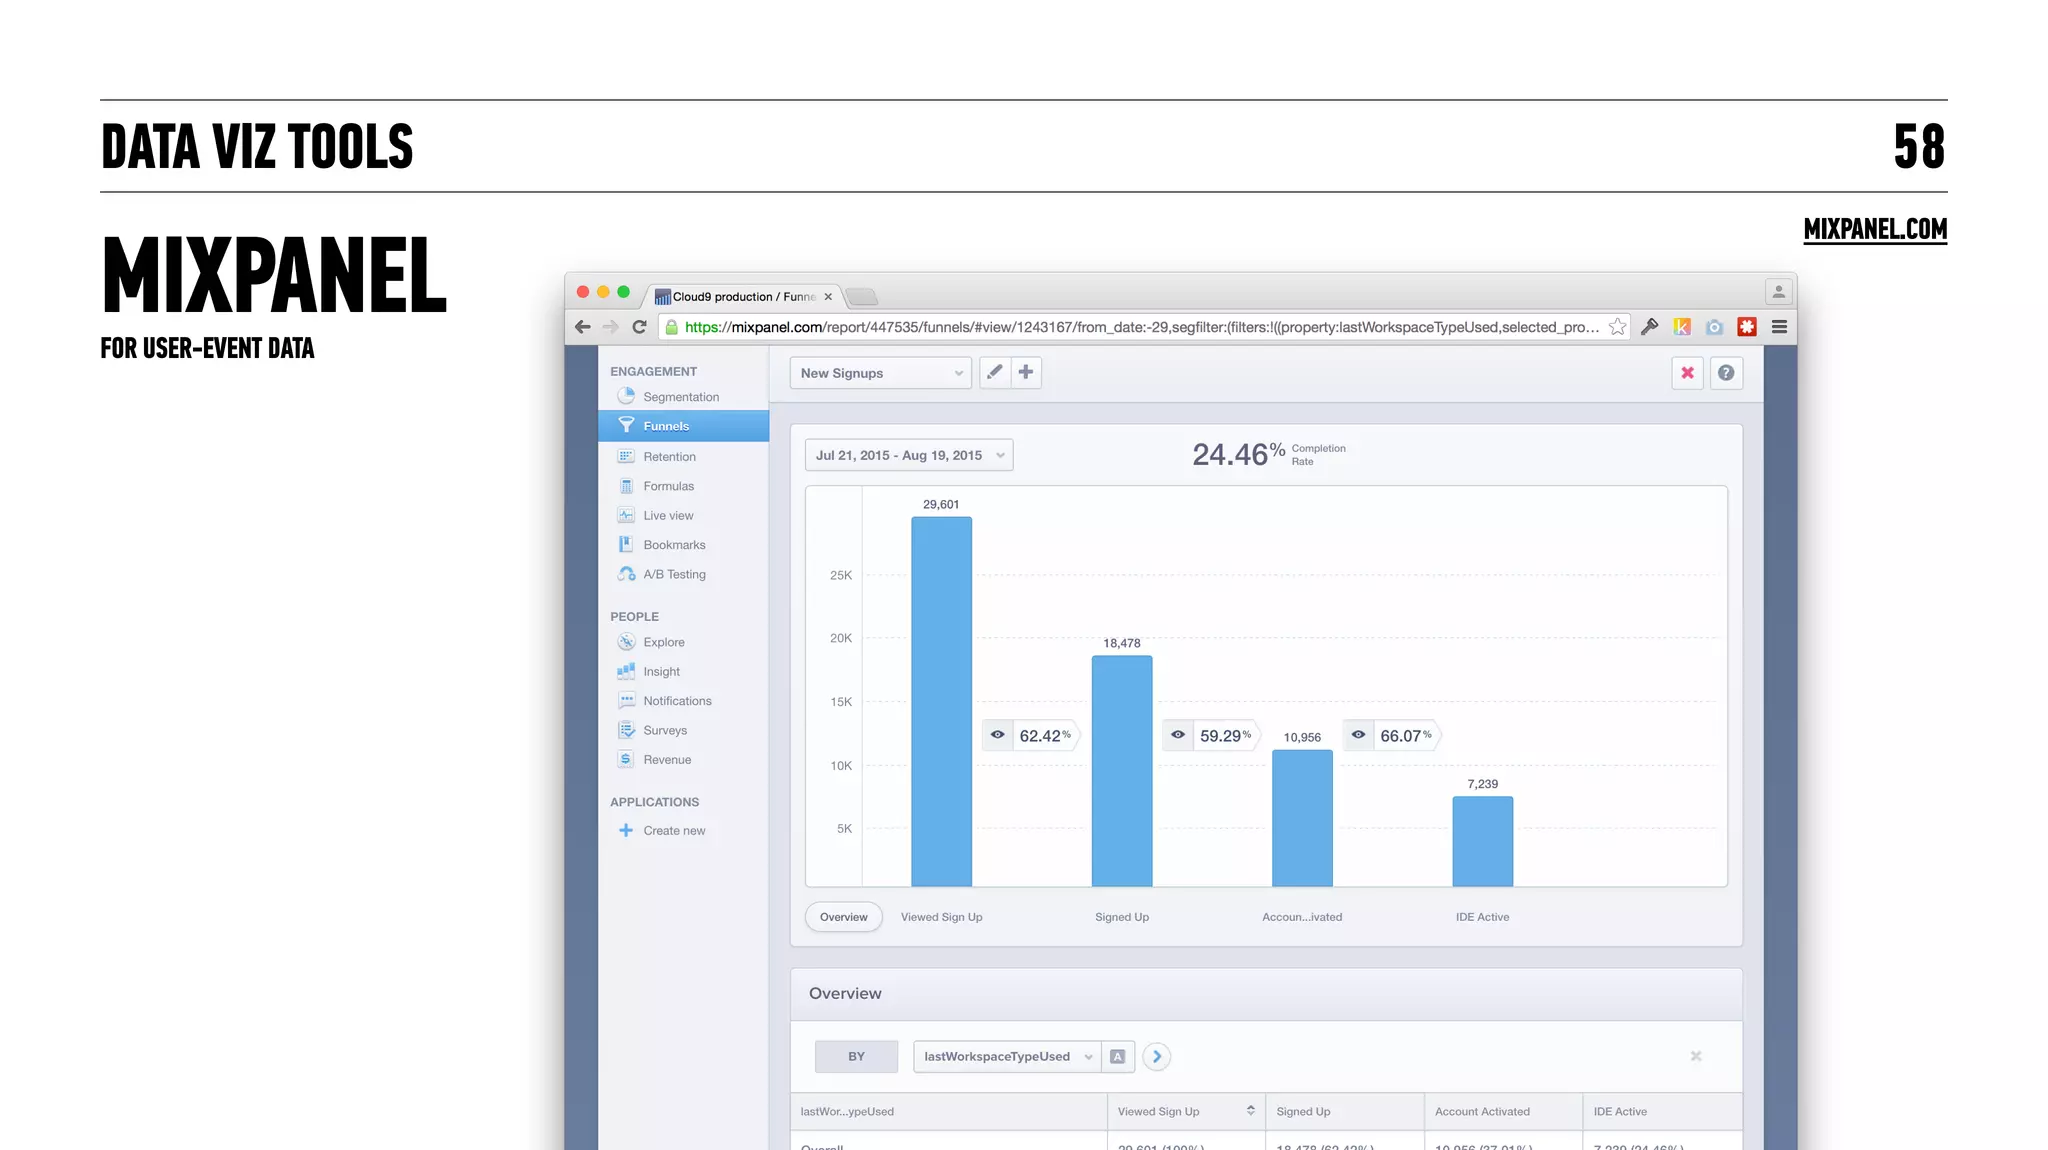Select Retention in the sidebar
Screen dimensions: 2048x1150
669,457
